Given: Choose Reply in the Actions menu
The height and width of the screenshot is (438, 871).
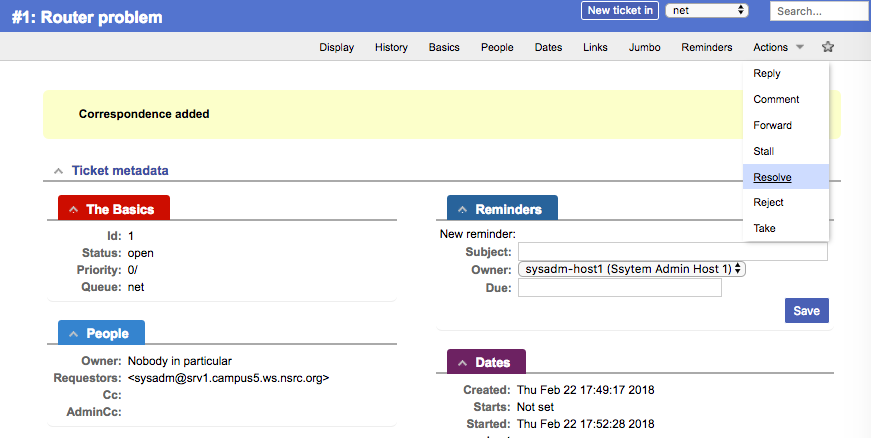Looking at the screenshot, I should click(767, 74).
